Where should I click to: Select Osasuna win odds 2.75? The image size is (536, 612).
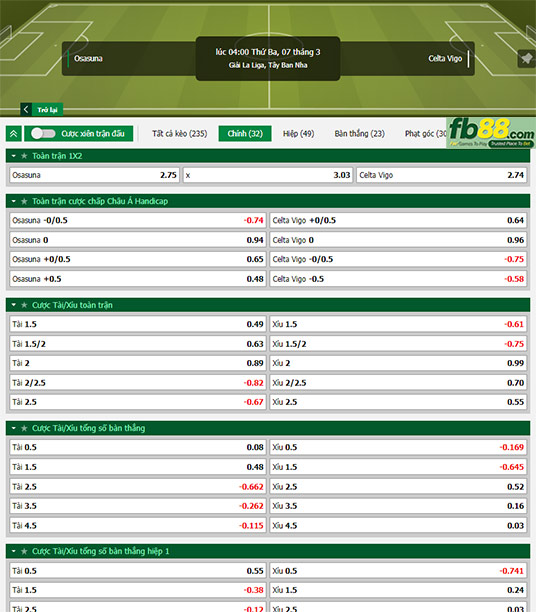(94, 175)
